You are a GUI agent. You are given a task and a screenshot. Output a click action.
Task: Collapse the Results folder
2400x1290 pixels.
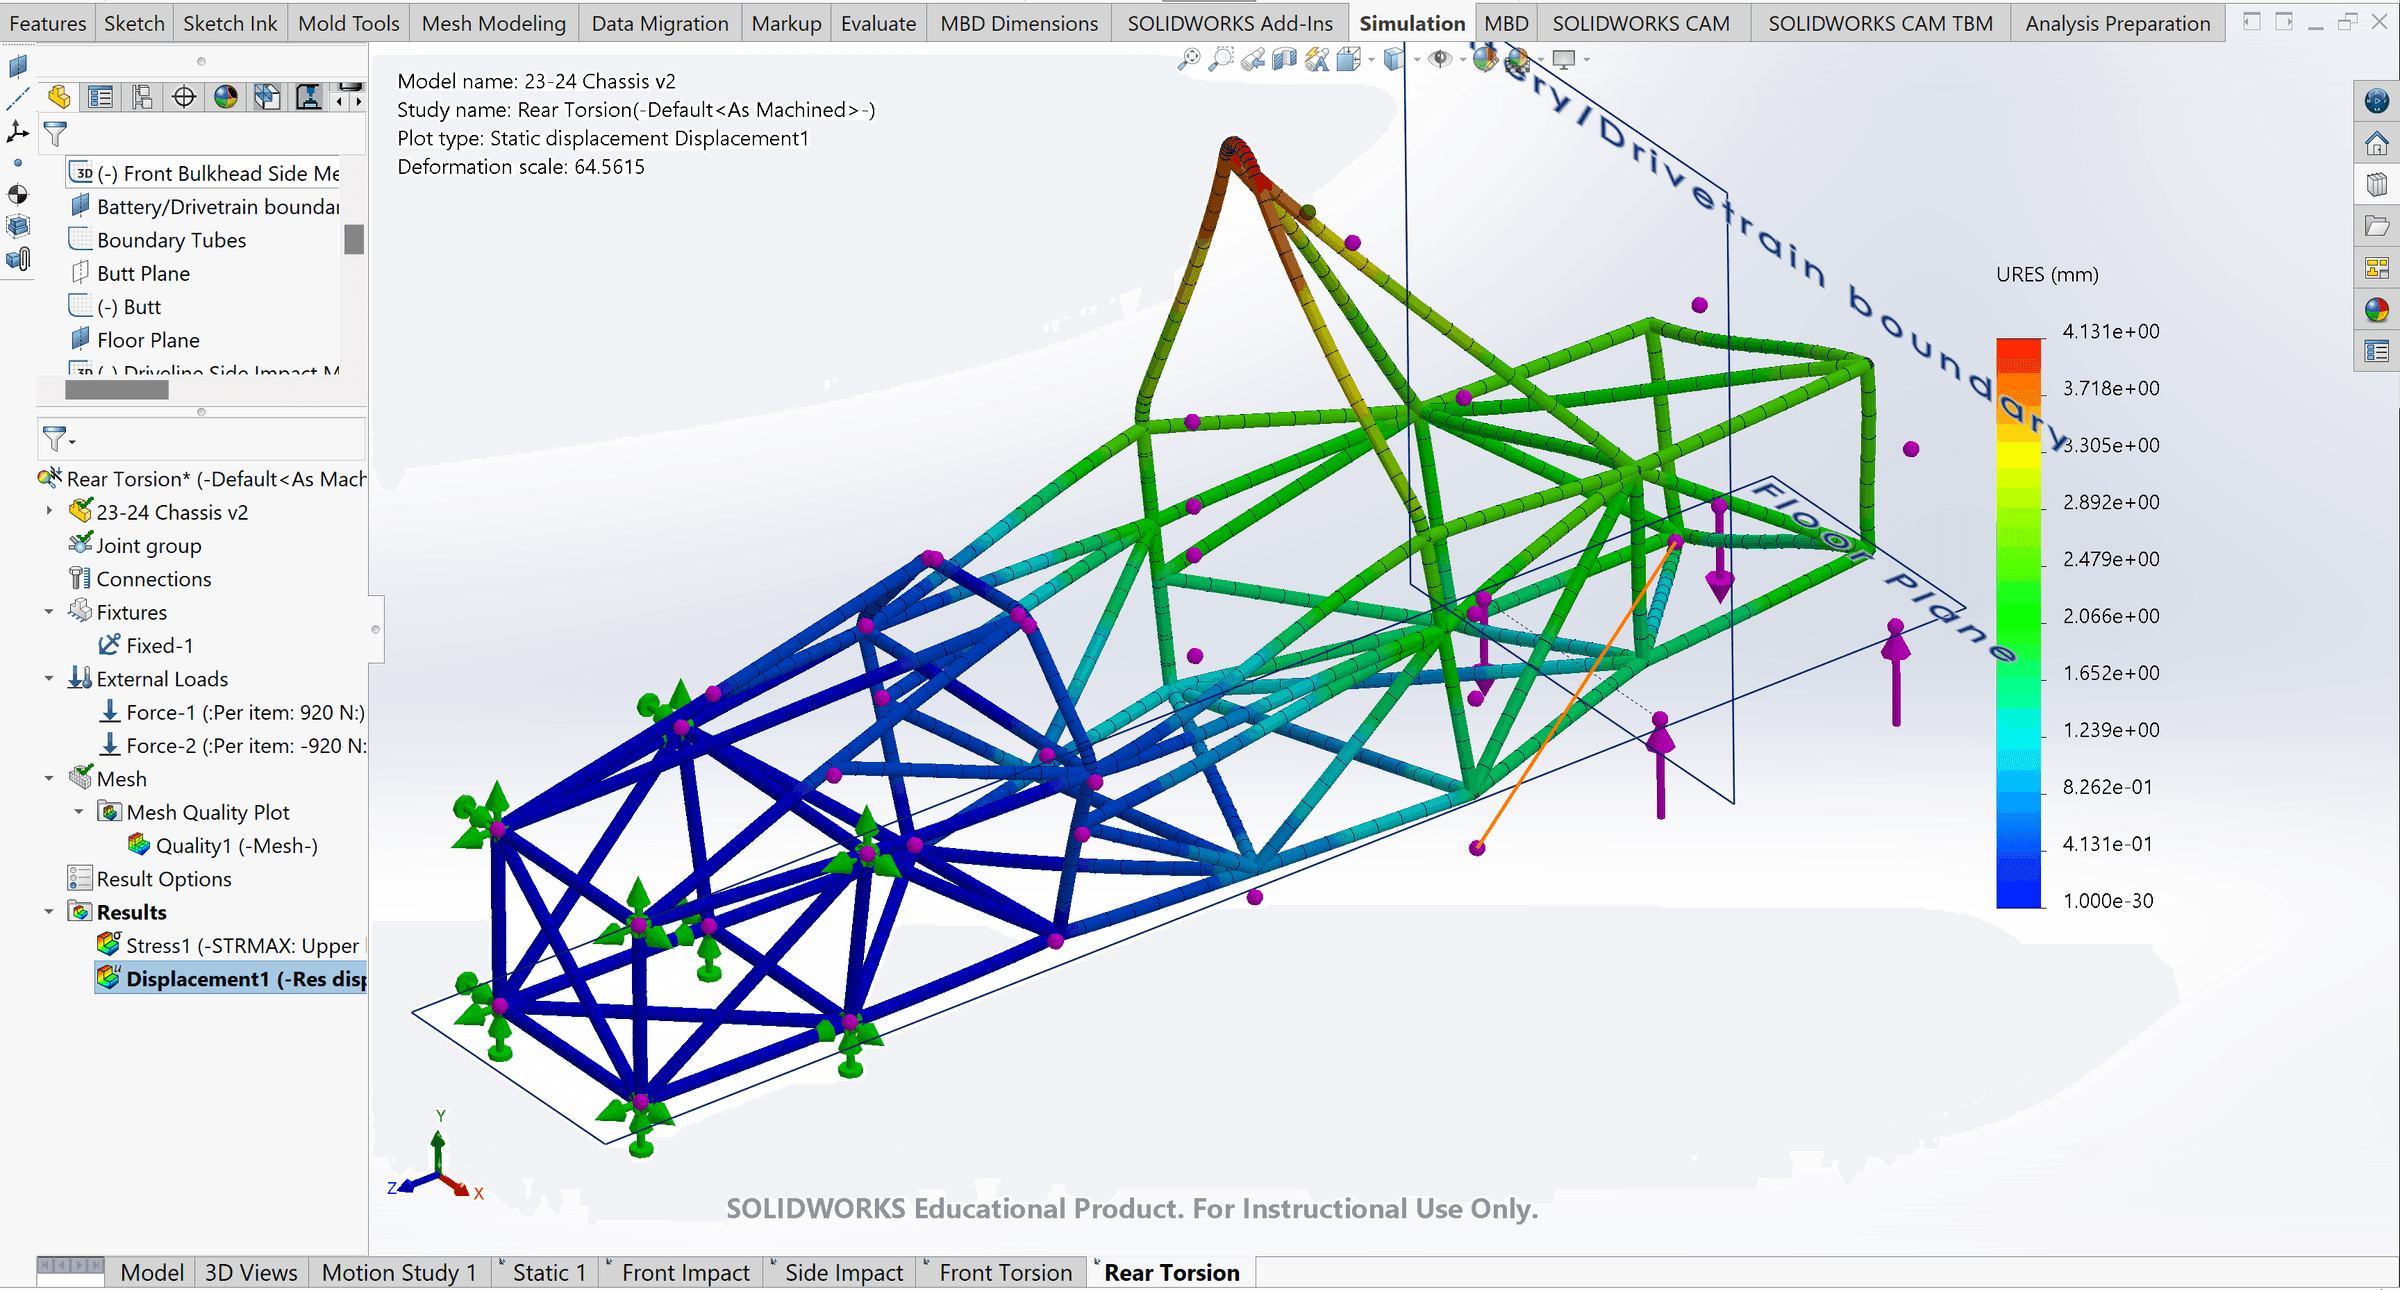pyautogui.click(x=49, y=912)
